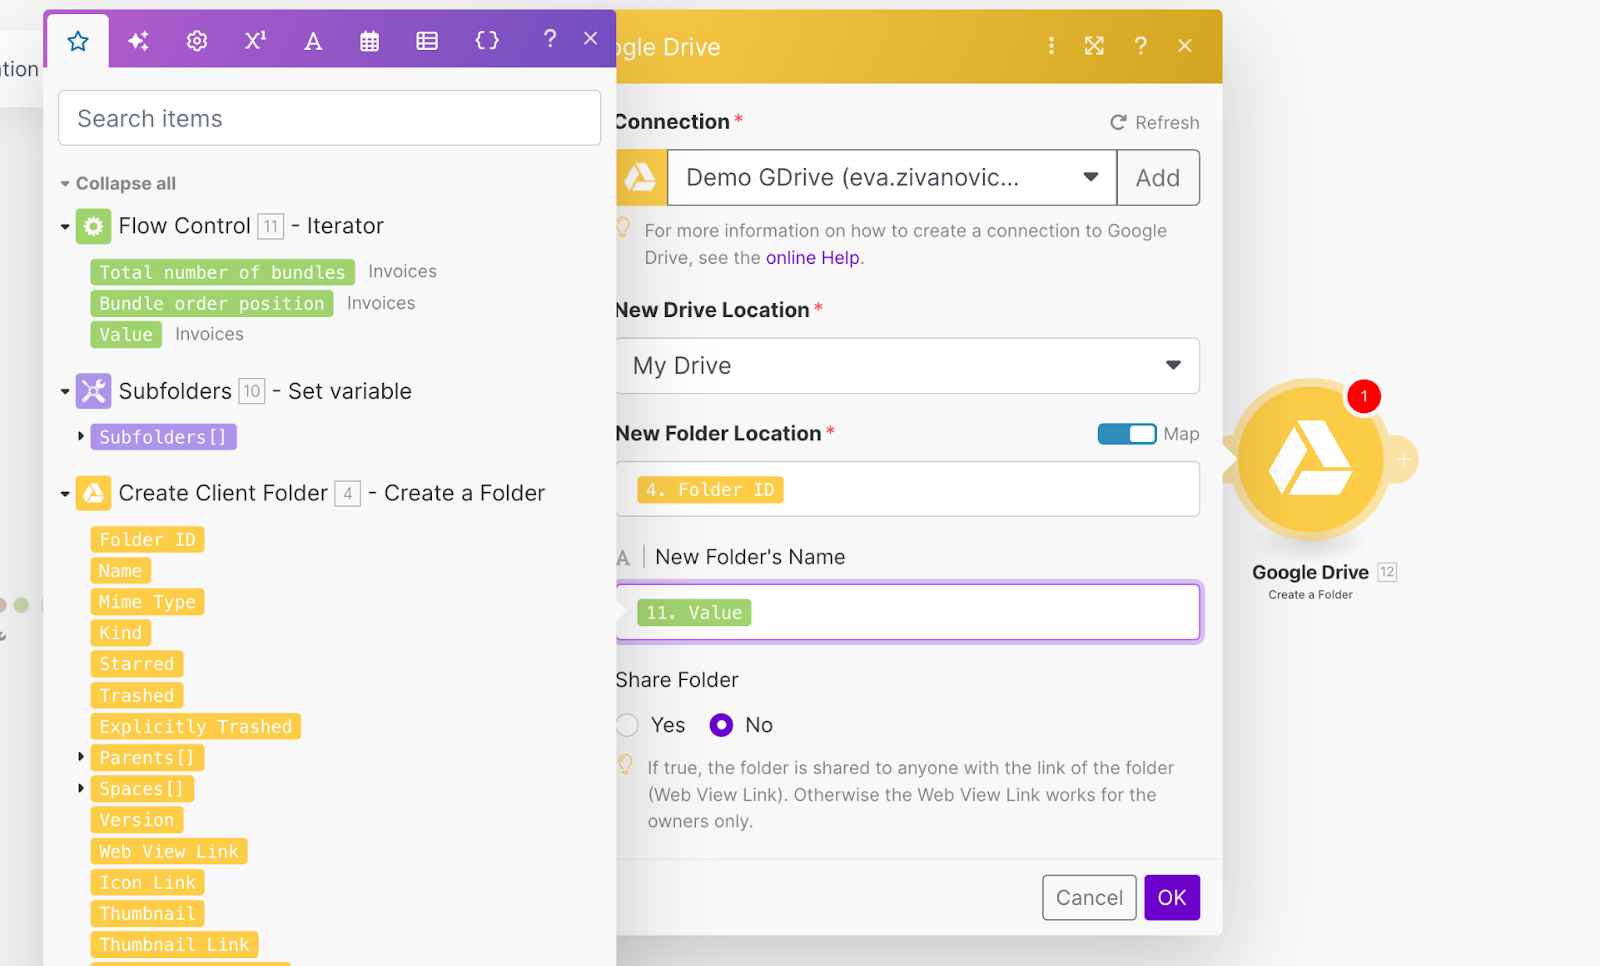Click the 4. Folder ID mapped pill
The image size is (1600, 966).
point(710,490)
